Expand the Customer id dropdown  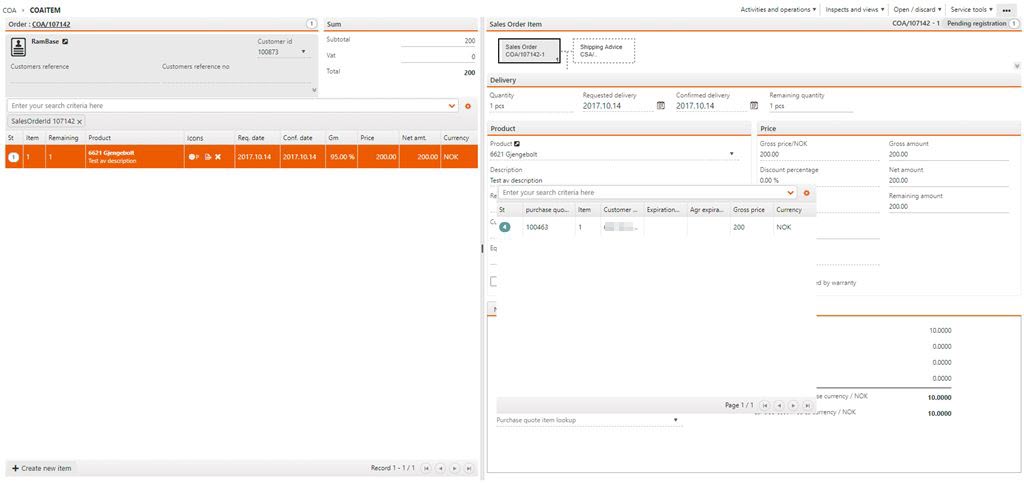coord(303,52)
